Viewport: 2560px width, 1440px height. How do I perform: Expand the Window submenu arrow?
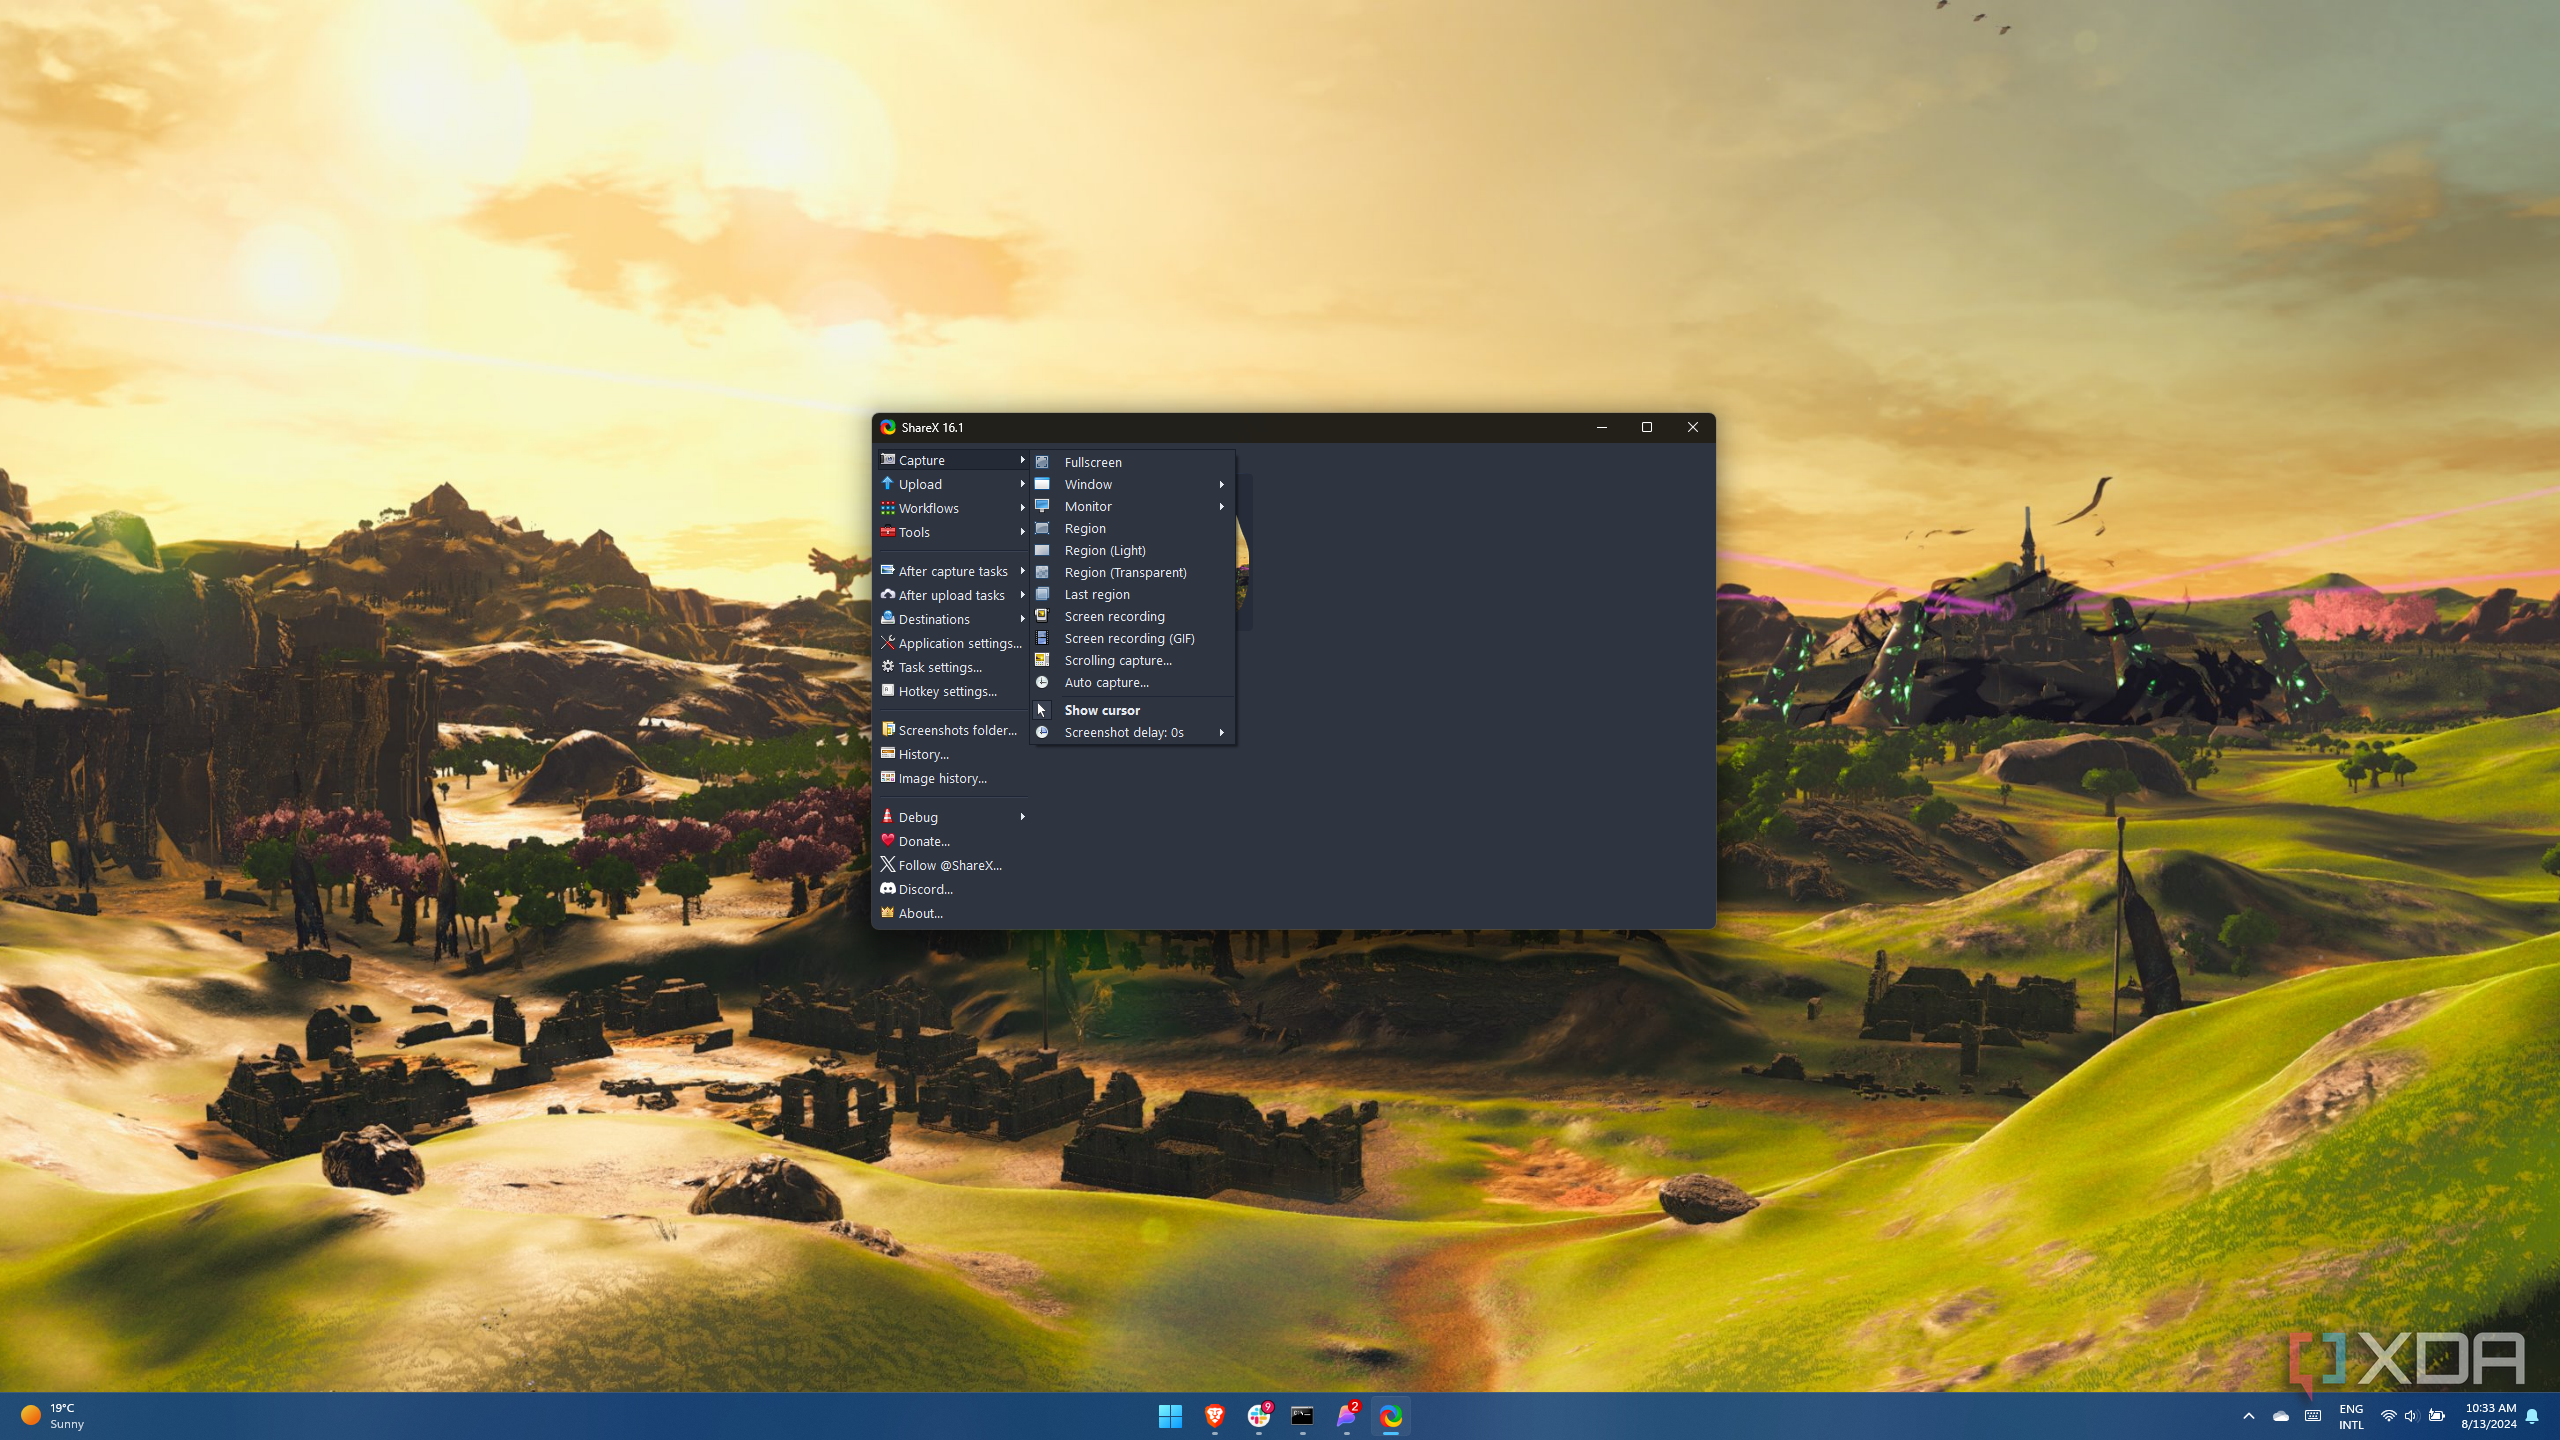[x=1221, y=484]
